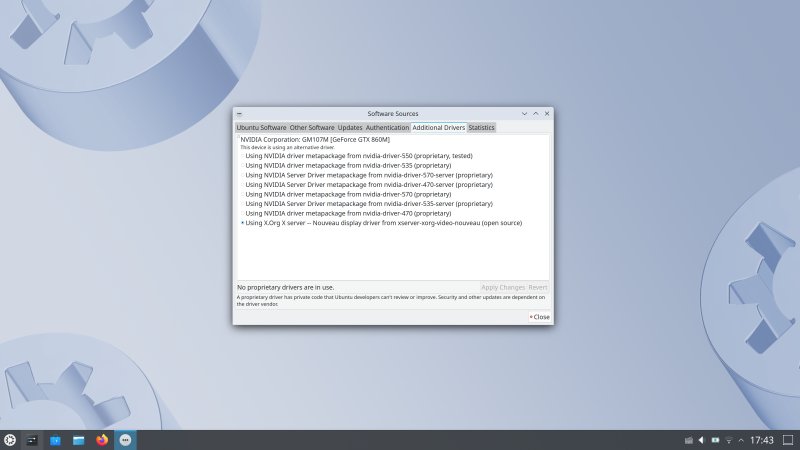Select the Additional Drivers tab

click(x=439, y=128)
